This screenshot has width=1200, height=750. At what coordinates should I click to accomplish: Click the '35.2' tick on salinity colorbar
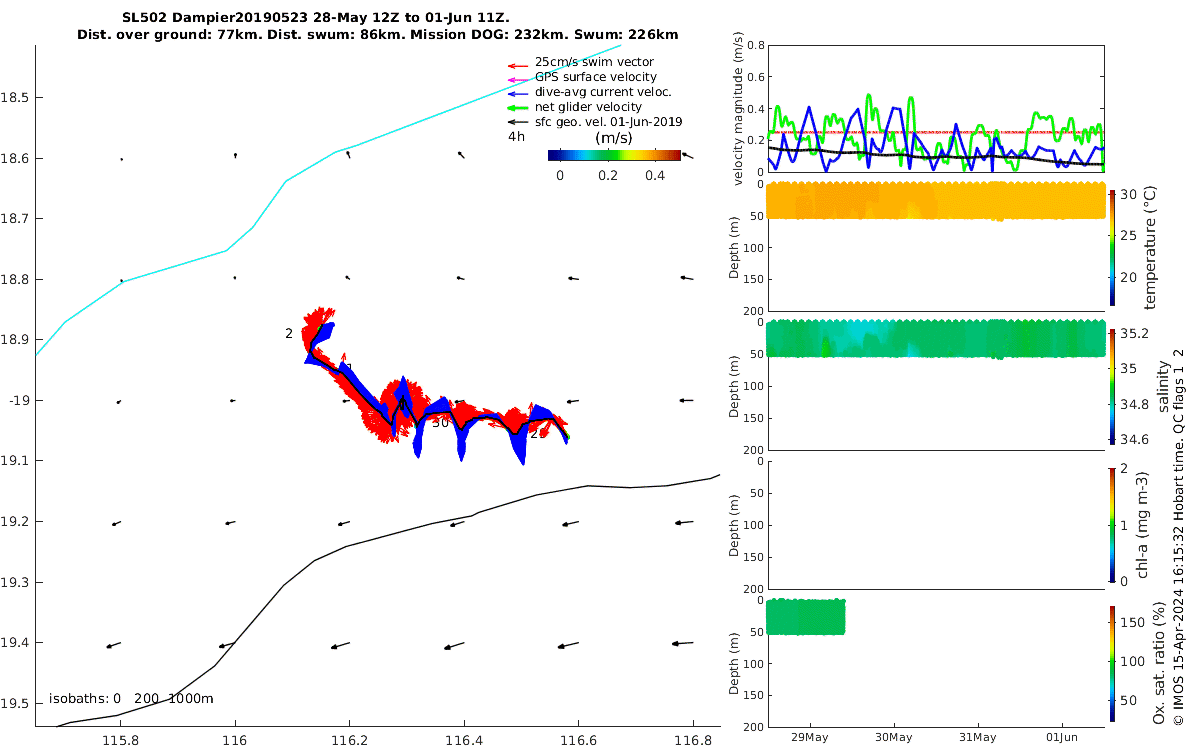click(1134, 333)
